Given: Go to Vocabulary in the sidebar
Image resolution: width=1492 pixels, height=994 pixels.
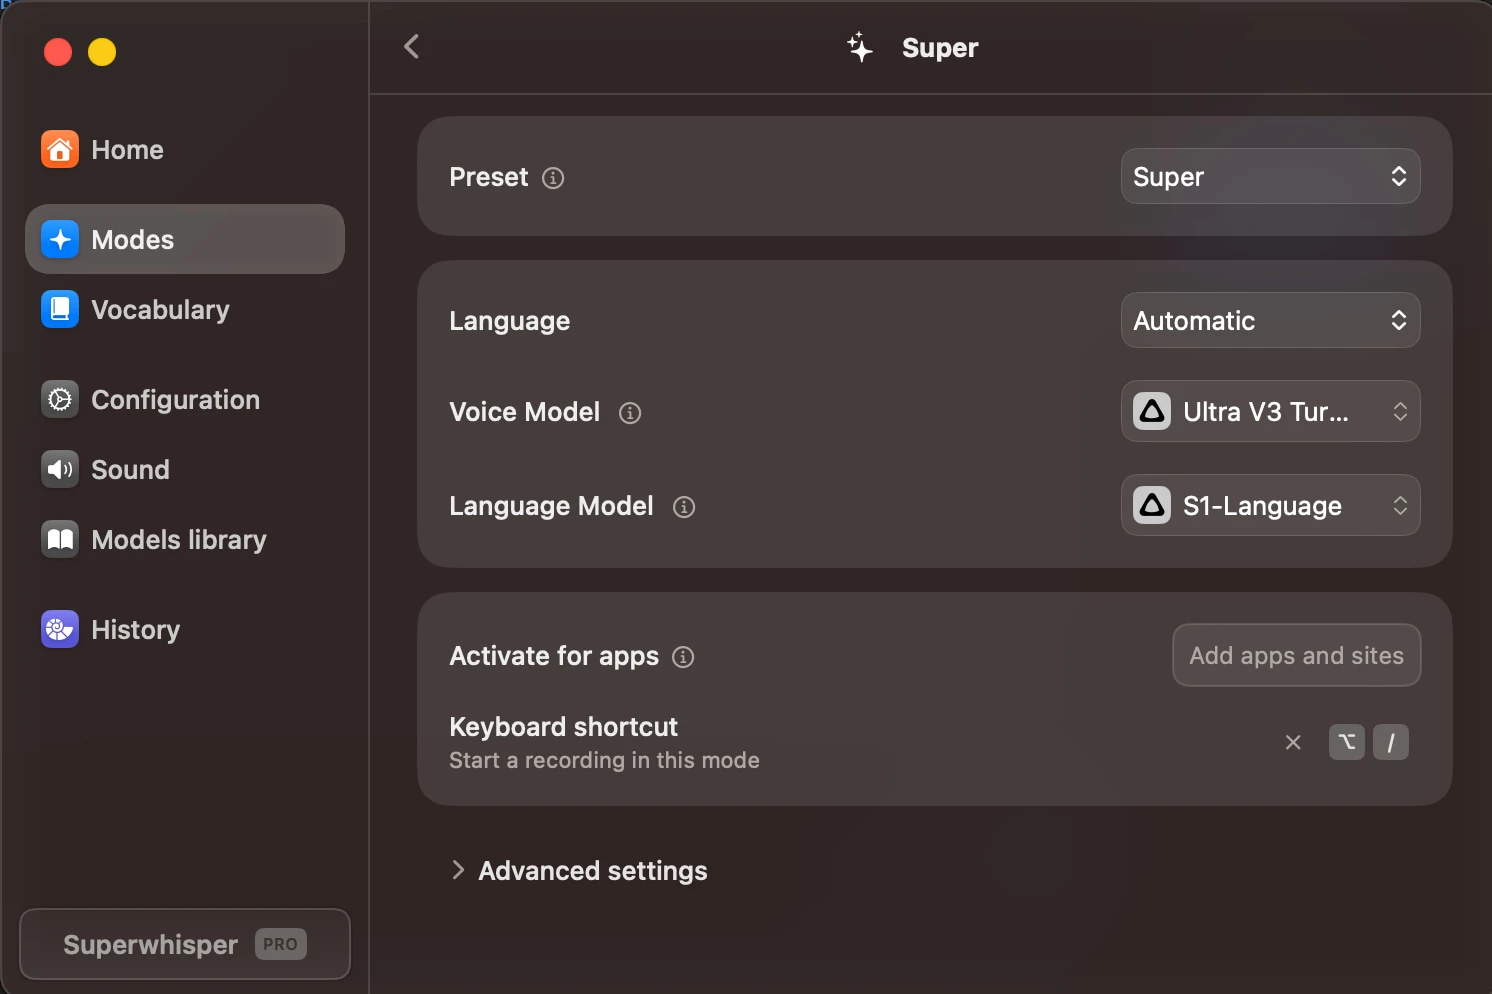Looking at the screenshot, I should 185,310.
